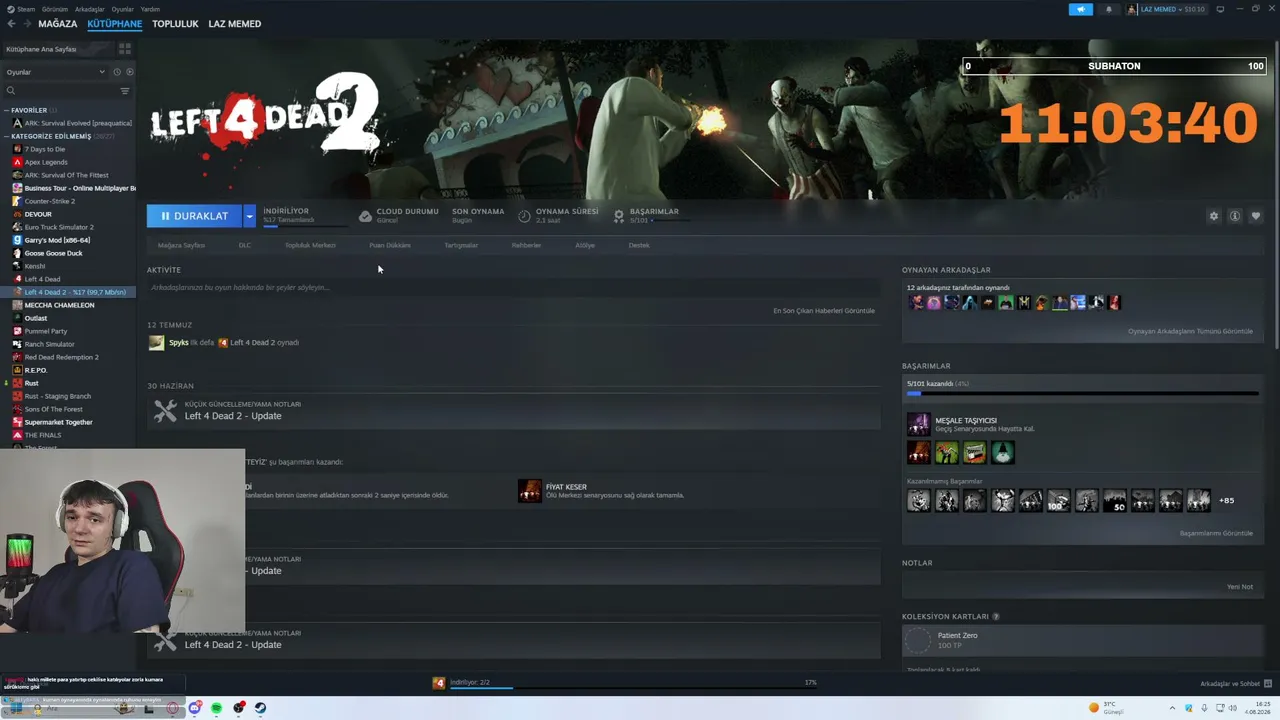This screenshot has width=1280, height=720.
Task: Open the Başarımlar trophy icon in game bar
Action: coord(619,216)
